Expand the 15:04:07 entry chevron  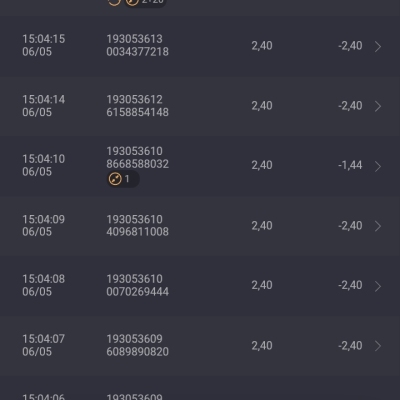pyautogui.click(x=378, y=346)
